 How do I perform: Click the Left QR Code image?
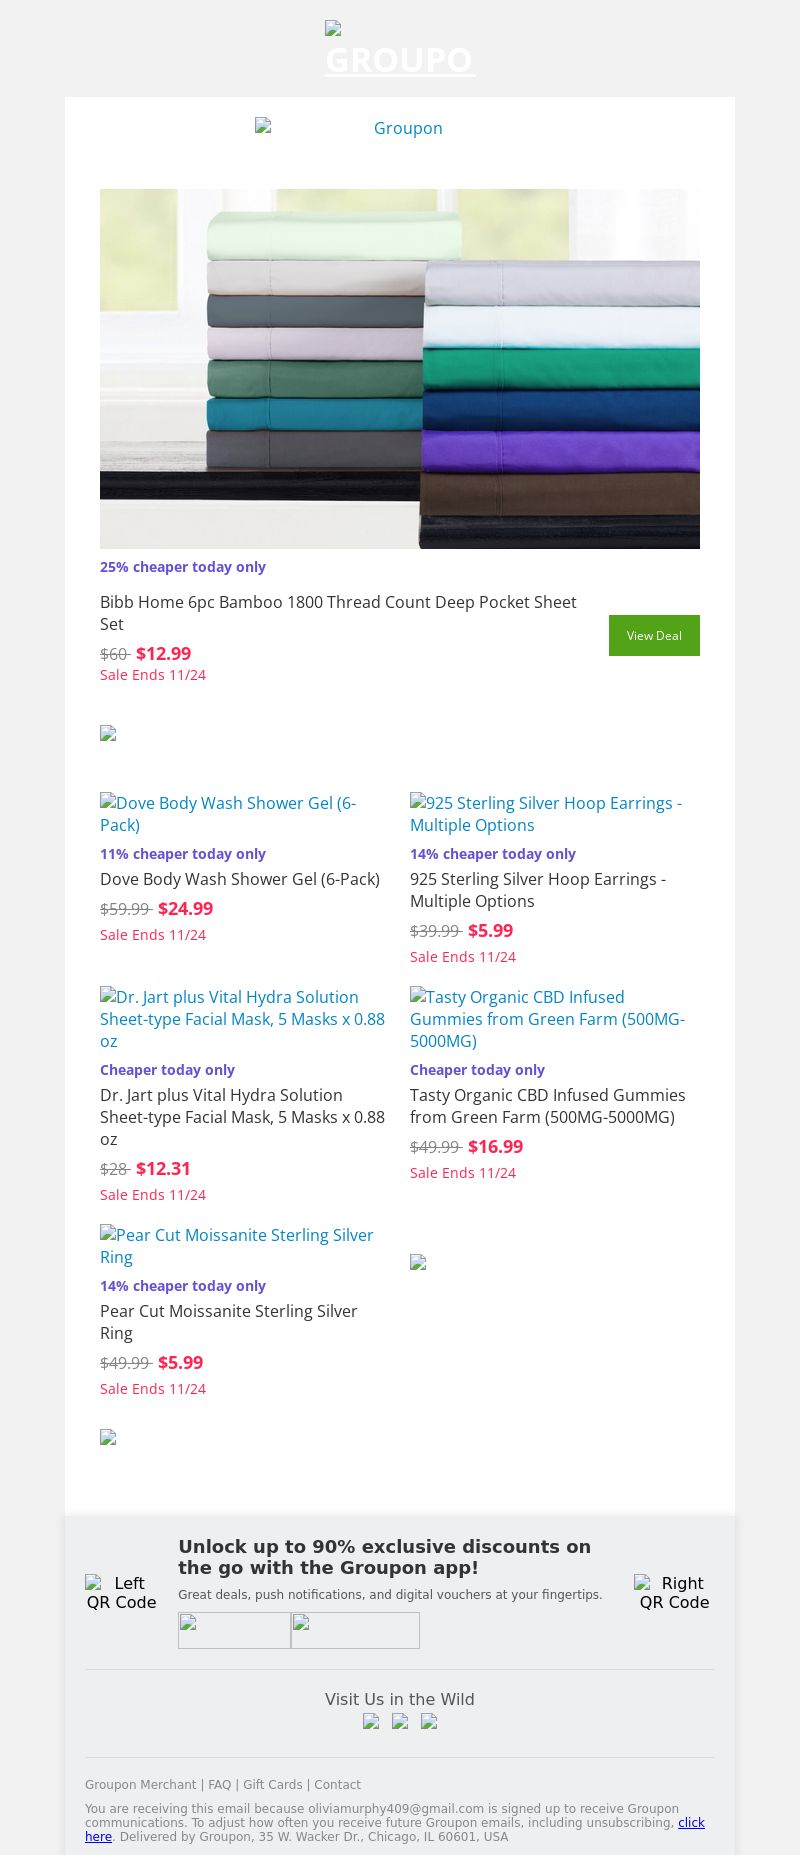(121, 1592)
